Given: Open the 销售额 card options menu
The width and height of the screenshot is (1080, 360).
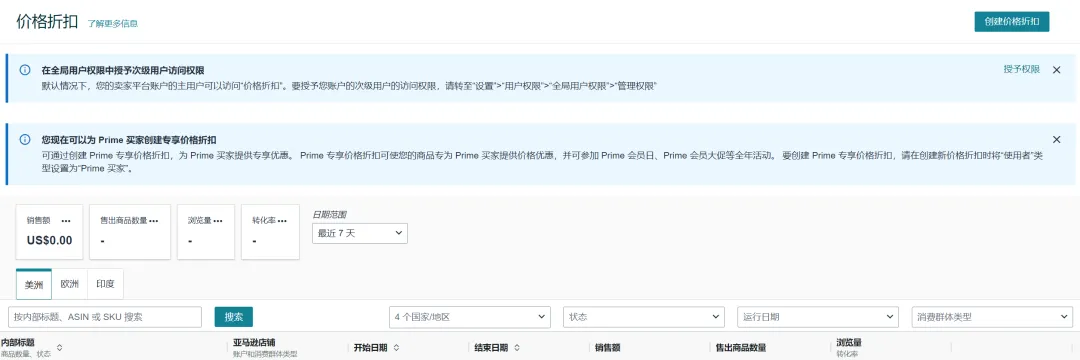Looking at the screenshot, I should click(66, 221).
